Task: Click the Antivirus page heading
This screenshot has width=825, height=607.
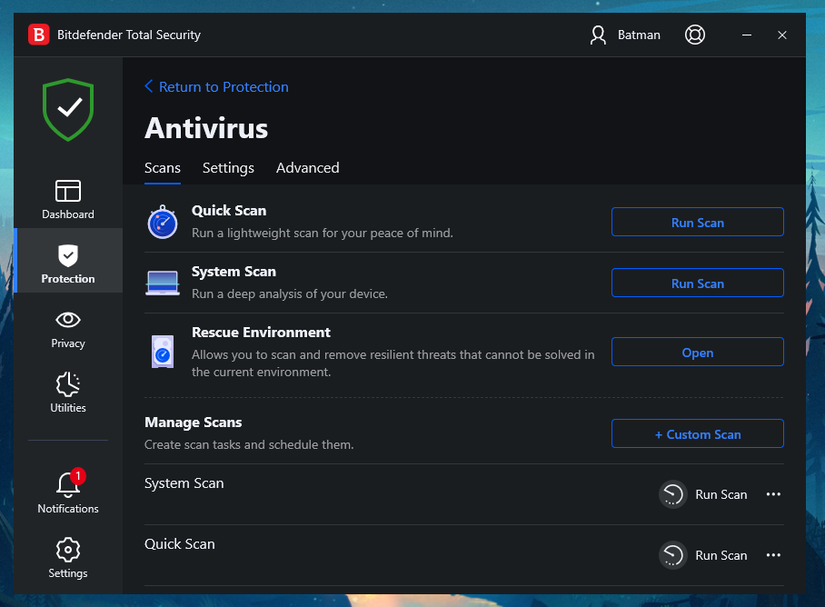Action: [x=206, y=128]
